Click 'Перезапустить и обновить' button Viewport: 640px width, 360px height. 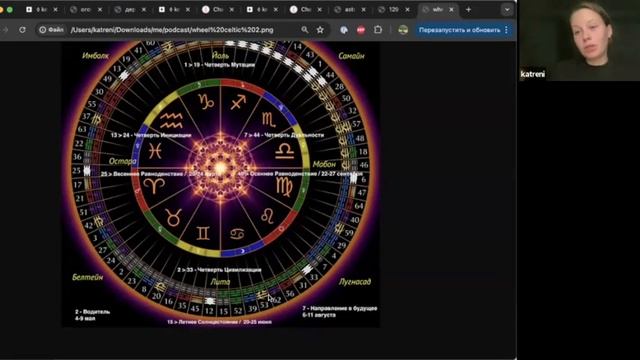coord(460,30)
